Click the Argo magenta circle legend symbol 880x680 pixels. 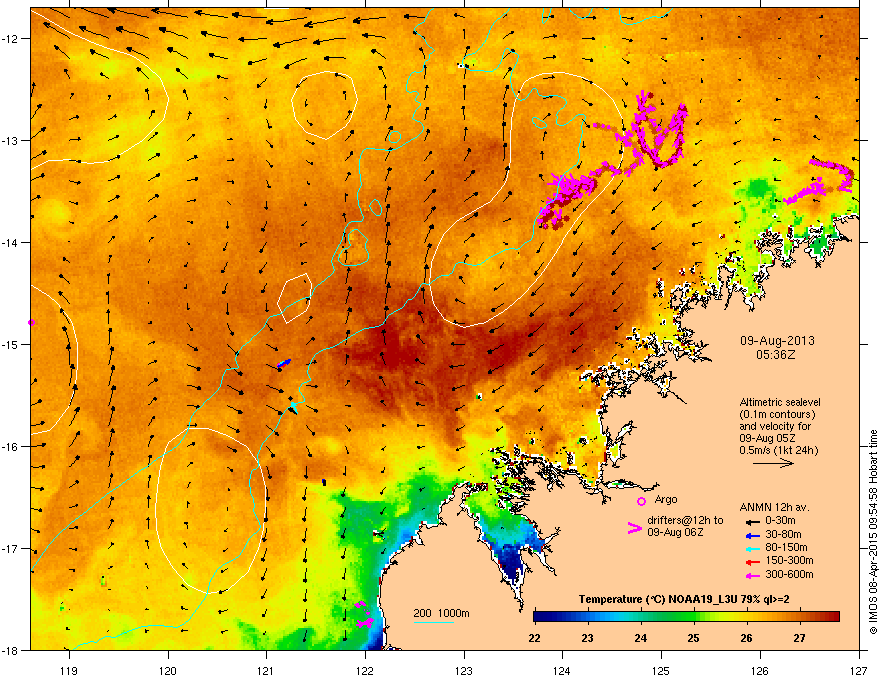coord(641,501)
